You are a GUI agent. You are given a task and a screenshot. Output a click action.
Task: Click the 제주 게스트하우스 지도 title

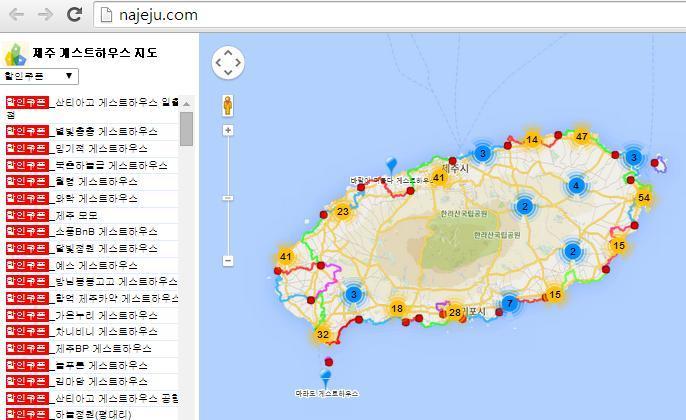click(95, 53)
